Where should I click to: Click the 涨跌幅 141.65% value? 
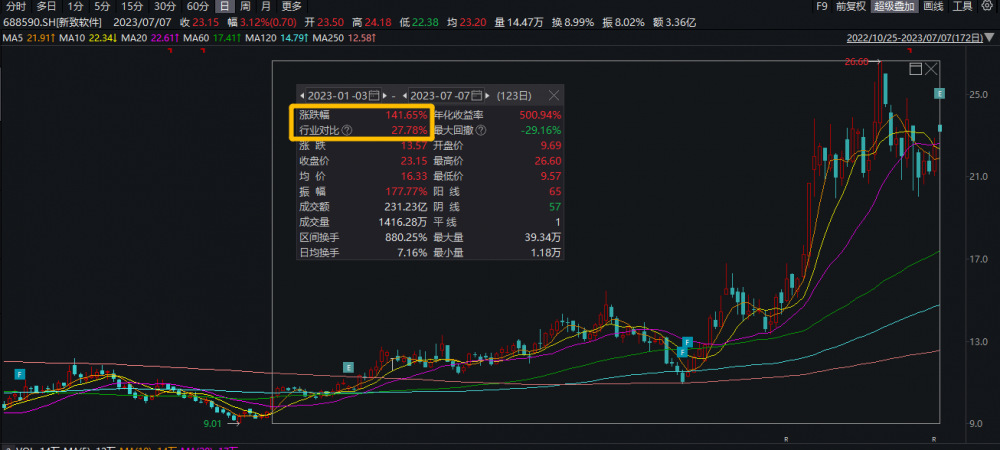coord(406,115)
